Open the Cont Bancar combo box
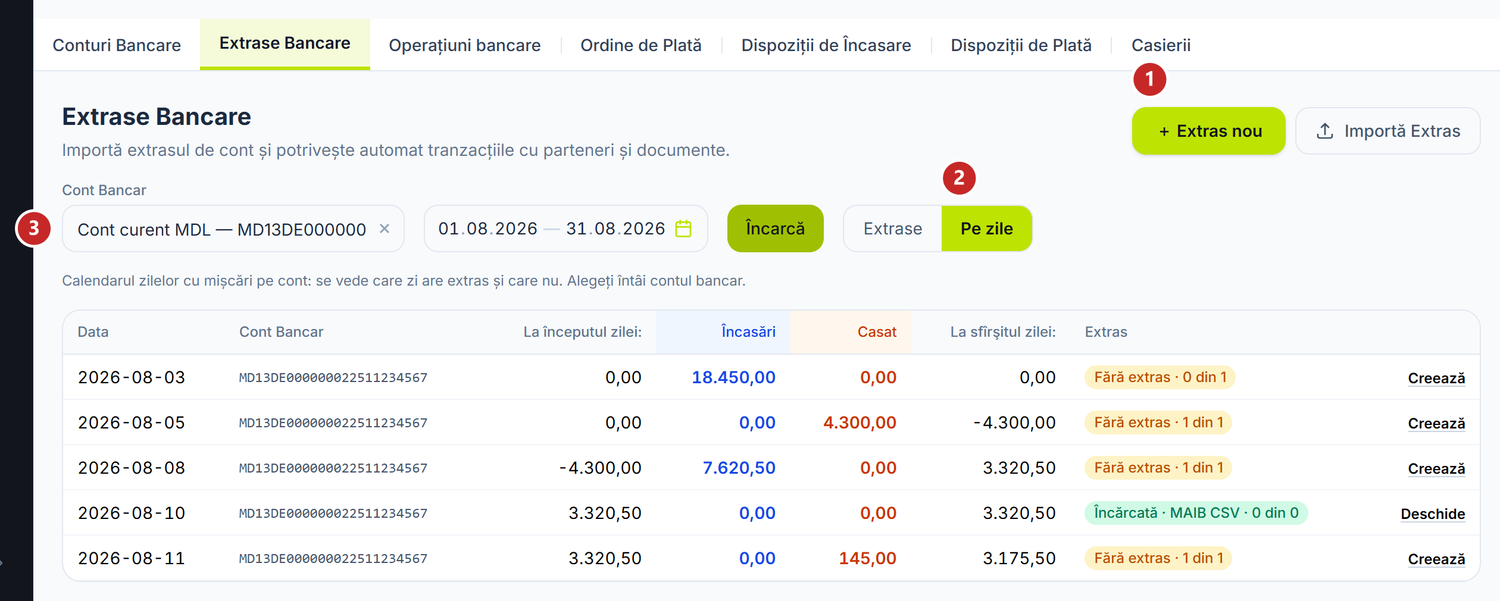This screenshot has height=601, width=1500. (x=233, y=229)
